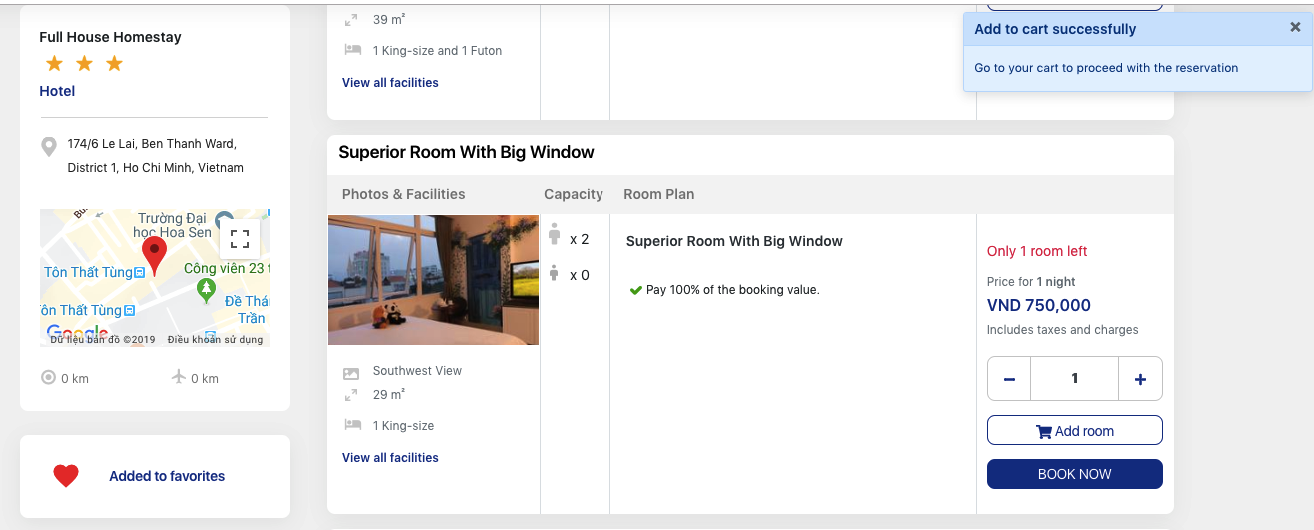
Task: Click Added to favorites label
Action: click(167, 476)
